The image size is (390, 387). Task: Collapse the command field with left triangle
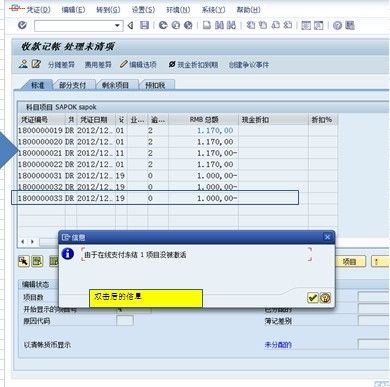point(131,25)
